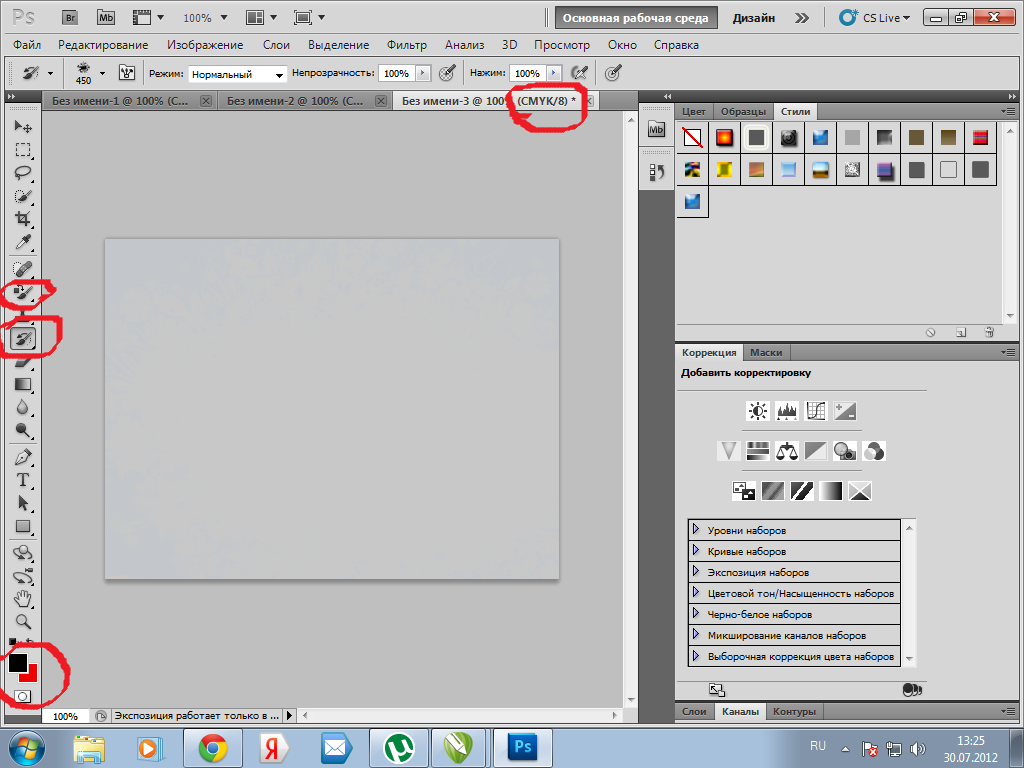Launch Mini Bridge from the top bar
The height and width of the screenshot is (768, 1024).
106,18
